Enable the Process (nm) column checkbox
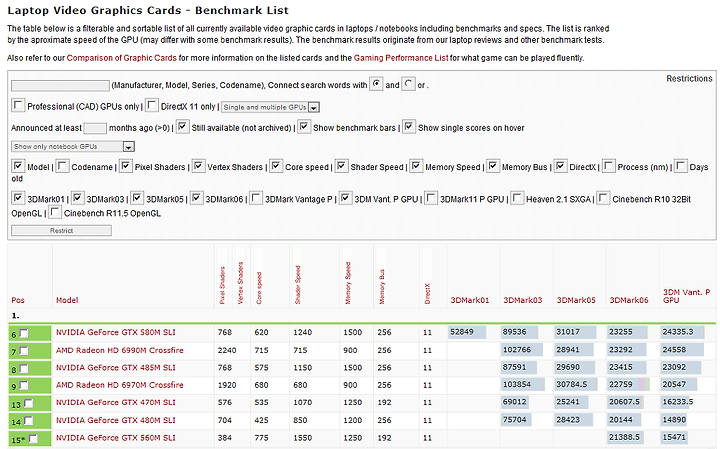The height and width of the screenshot is (449, 720). click(x=608, y=166)
